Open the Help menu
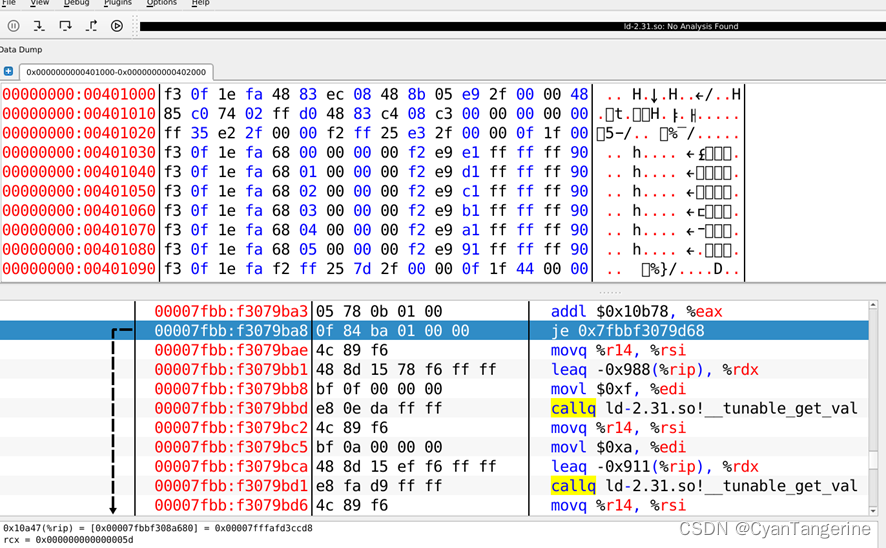886x548 pixels. (x=201, y=3)
